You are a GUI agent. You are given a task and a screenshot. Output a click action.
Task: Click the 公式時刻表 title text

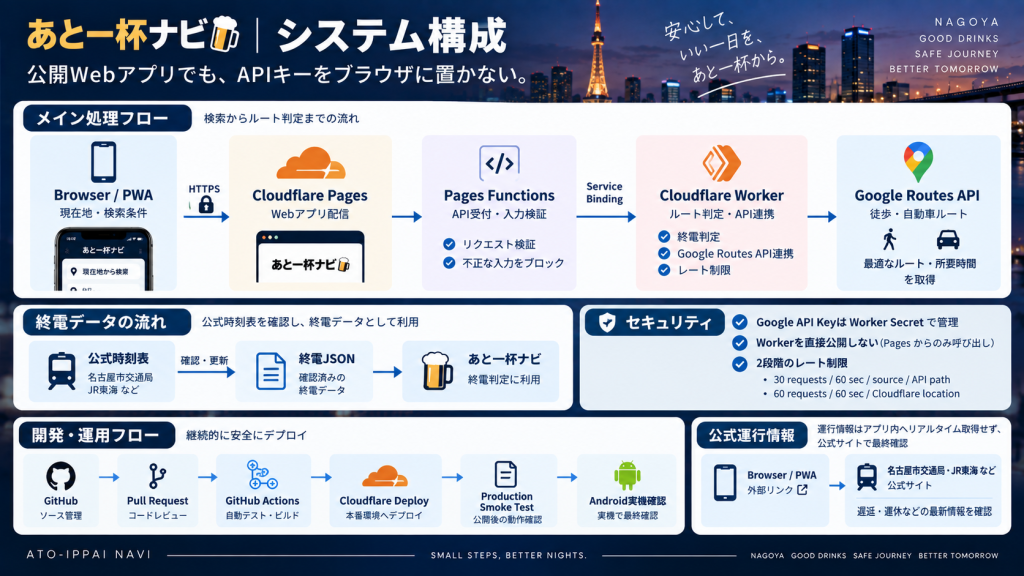[x=118, y=359]
